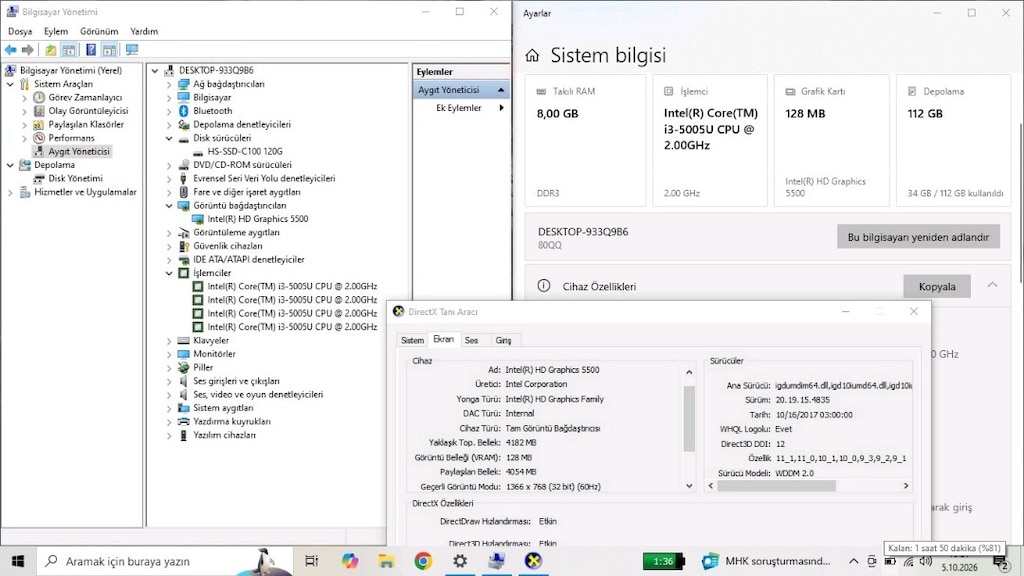Open the Windows Start button
Viewport: 1024px width, 576px height.
pyautogui.click(x=18, y=561)
